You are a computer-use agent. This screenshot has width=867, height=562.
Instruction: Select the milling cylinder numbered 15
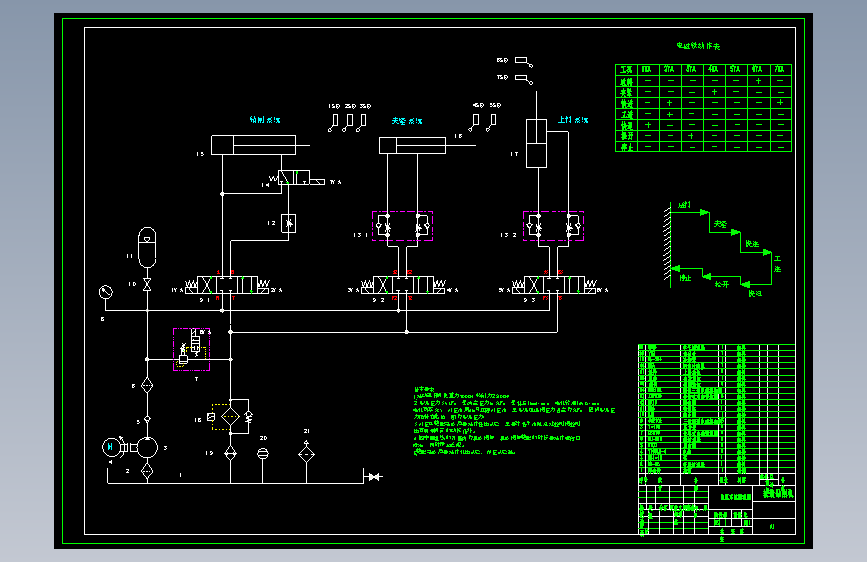(x=253, y=145)
